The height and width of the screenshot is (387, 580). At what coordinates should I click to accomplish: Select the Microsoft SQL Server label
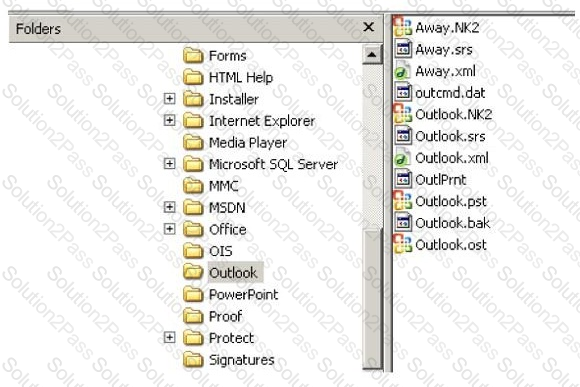point(273,164)
